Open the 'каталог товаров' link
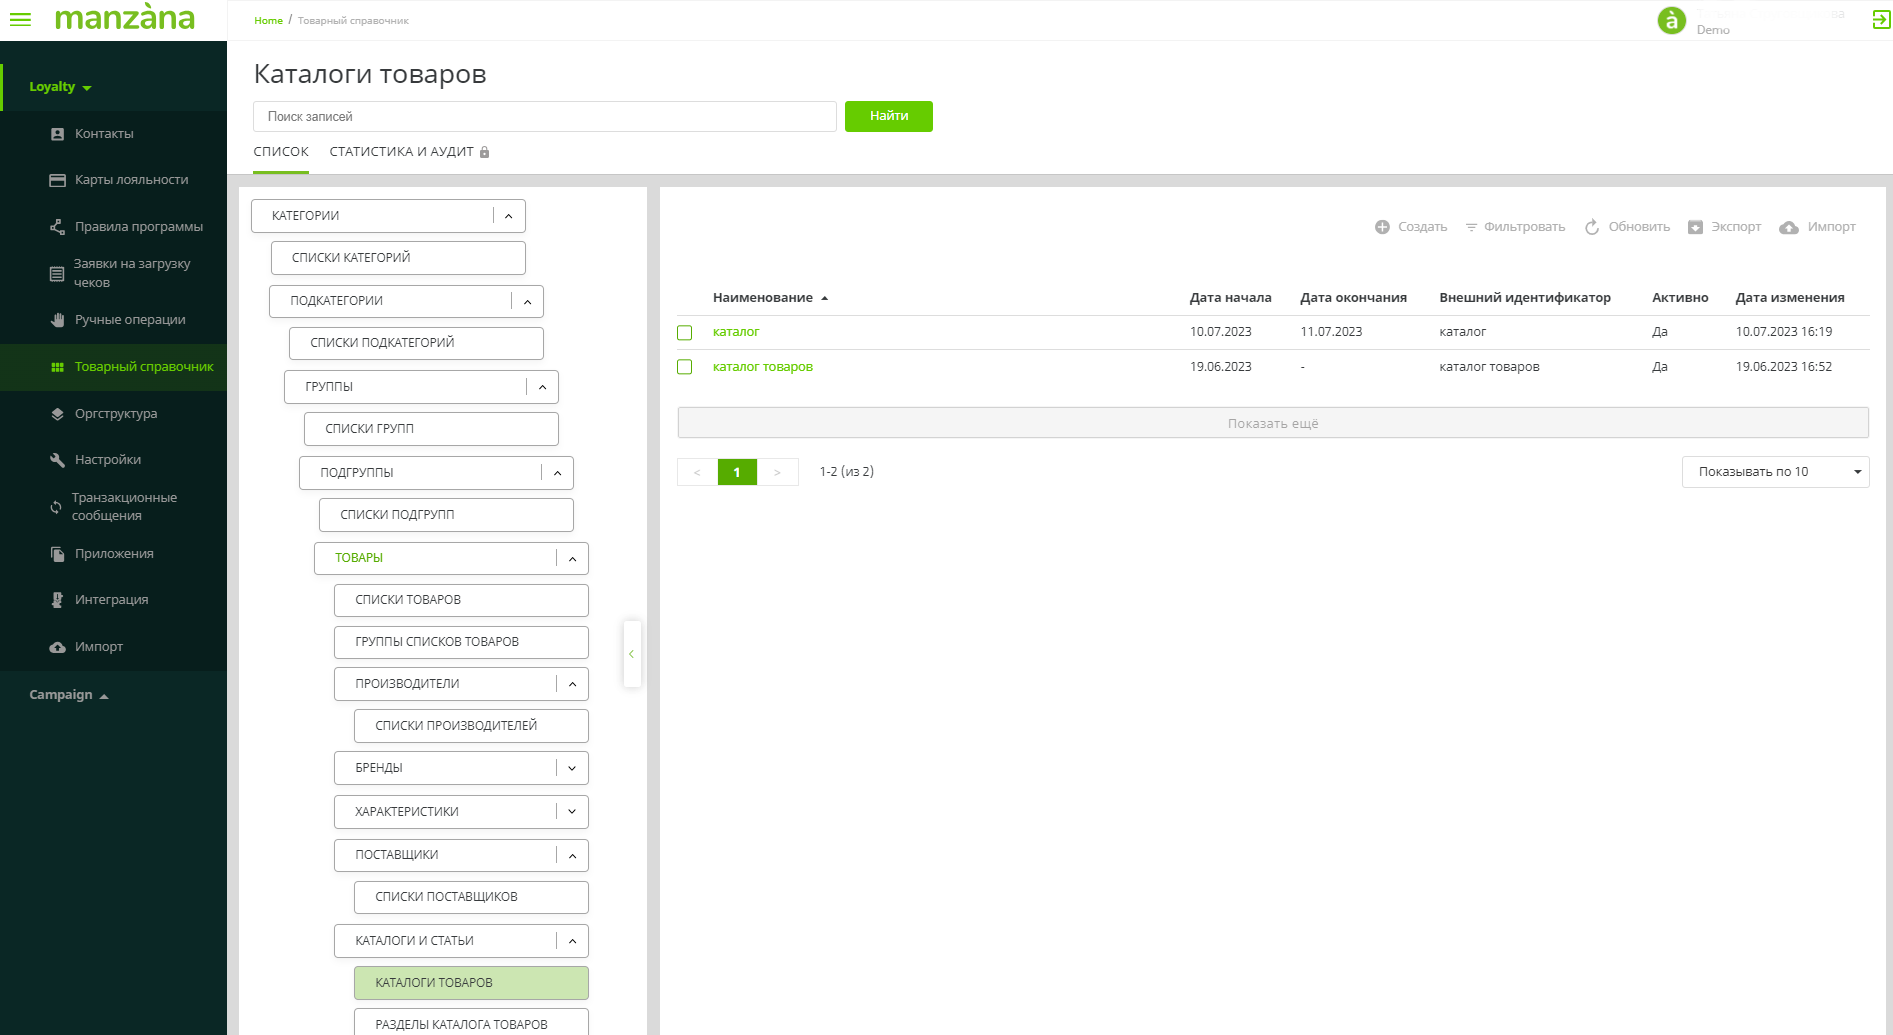Image resolution: width=1893 pixels, height=1035 pixels. click(x=762, y=367)
